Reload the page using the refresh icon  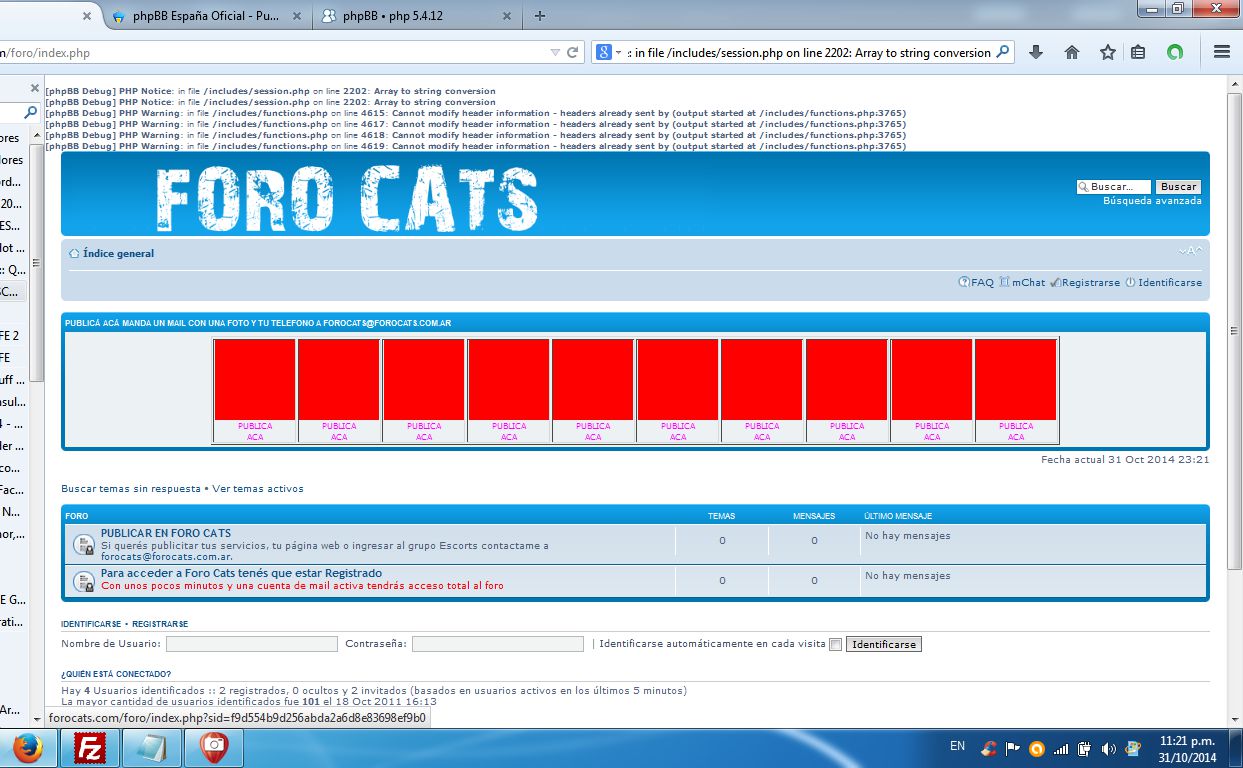click(573, 53)
